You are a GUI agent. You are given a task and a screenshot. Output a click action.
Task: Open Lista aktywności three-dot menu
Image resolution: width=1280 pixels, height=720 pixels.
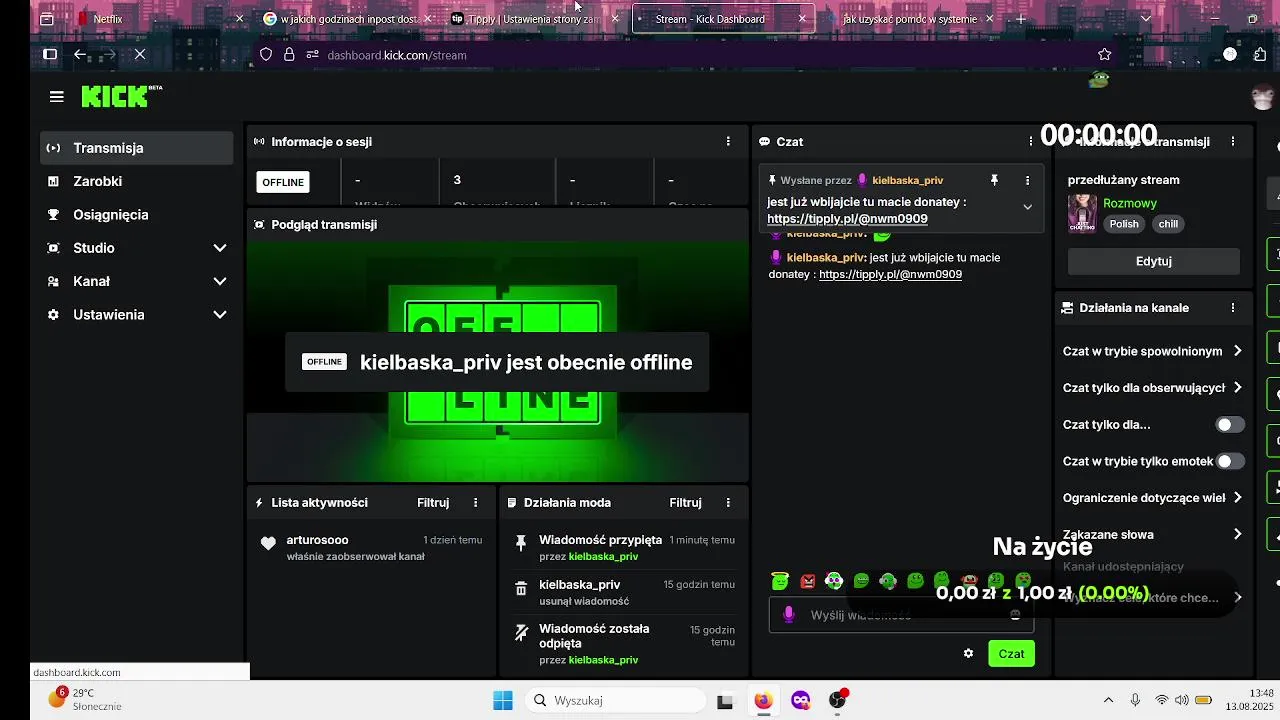point(476,503)
